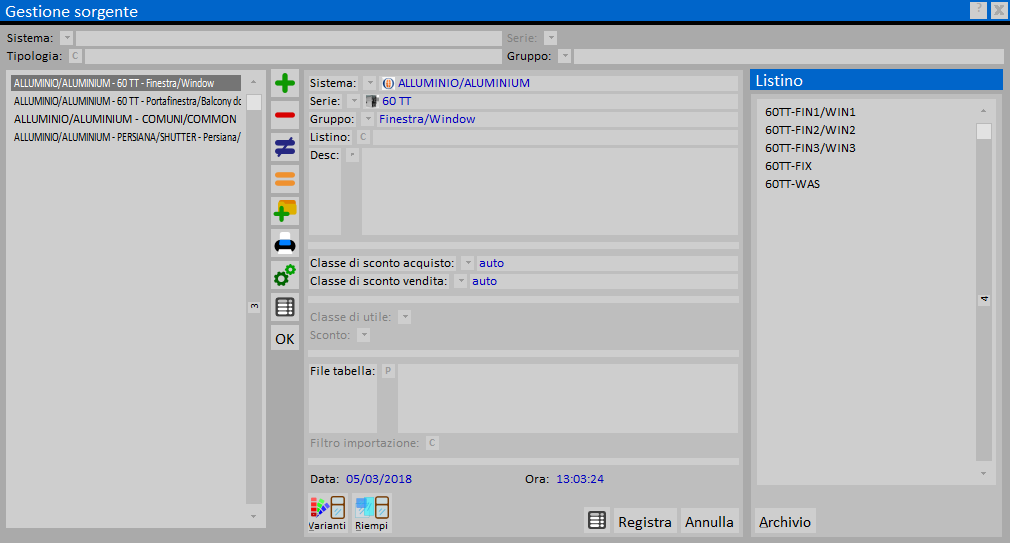Image resolution: width=1010 pixels, height=543 pixels.
Task: Open form Serie dropdown arrow
Action: coord(353,101)
